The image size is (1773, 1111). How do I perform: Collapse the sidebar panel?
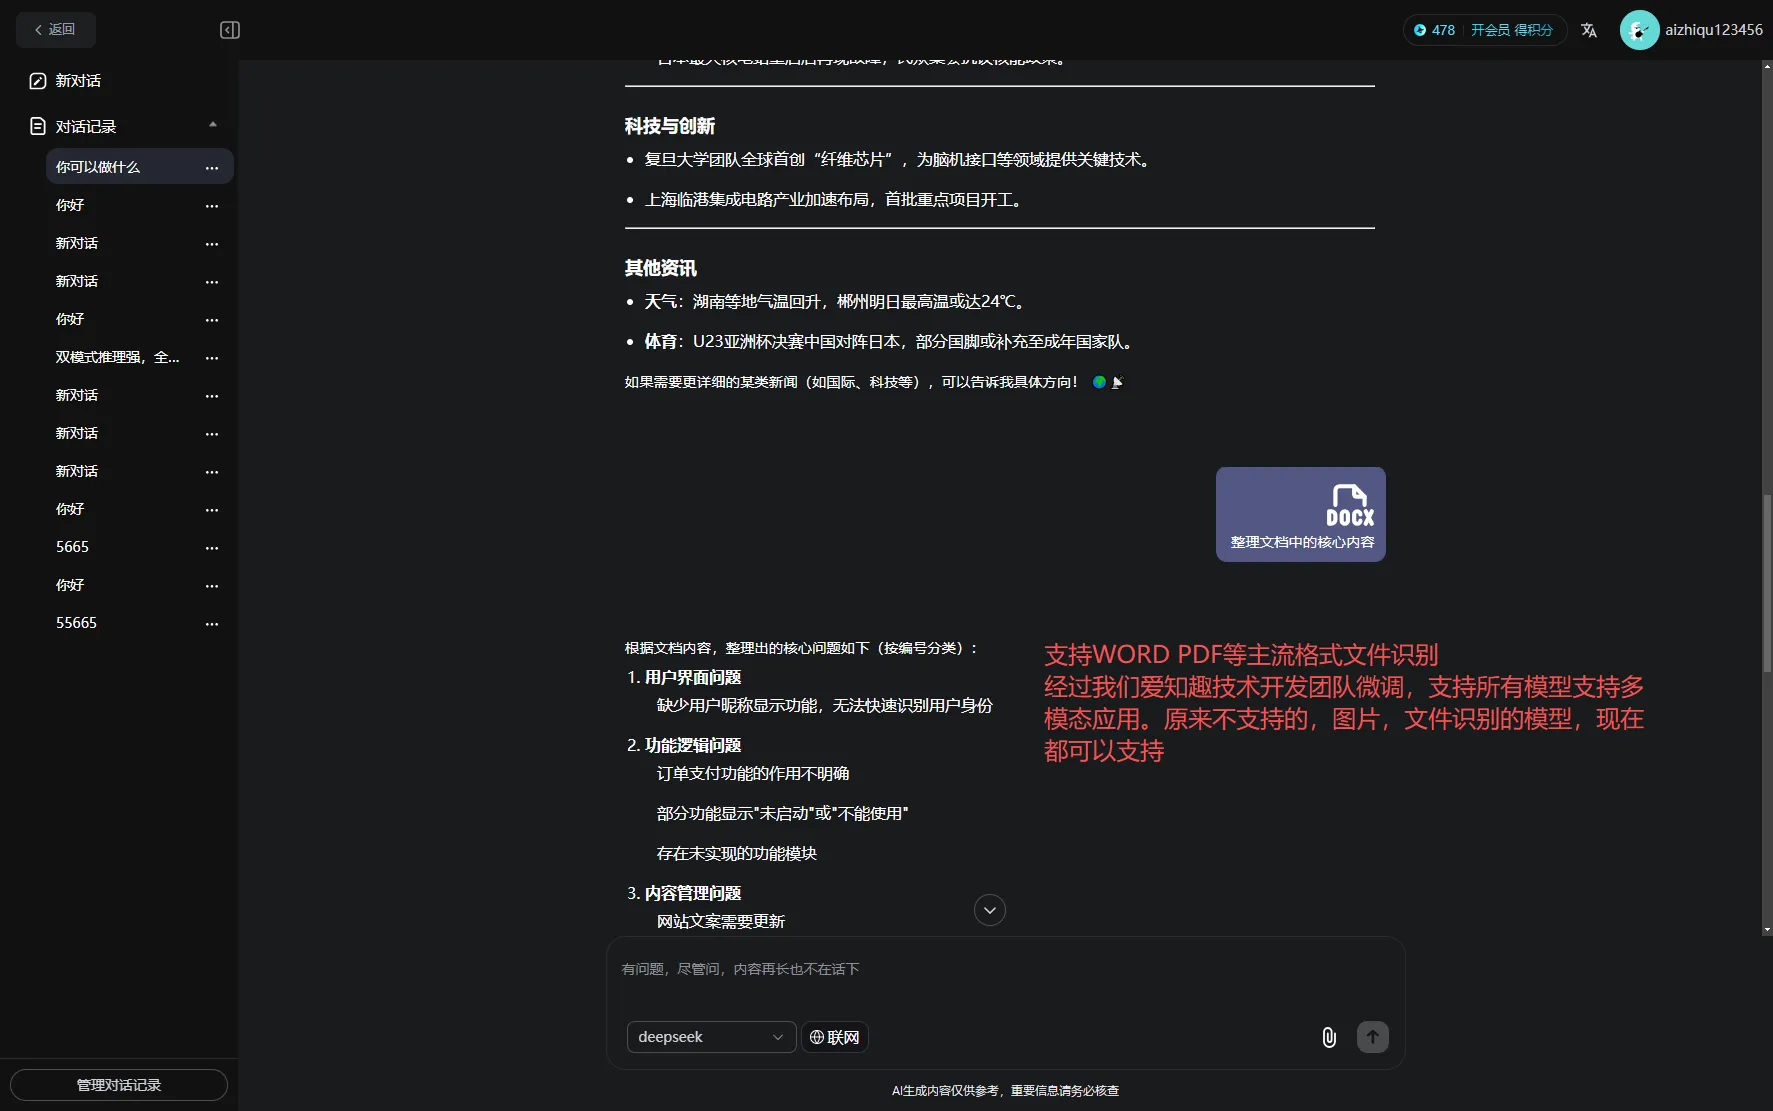tap(229, 30)
